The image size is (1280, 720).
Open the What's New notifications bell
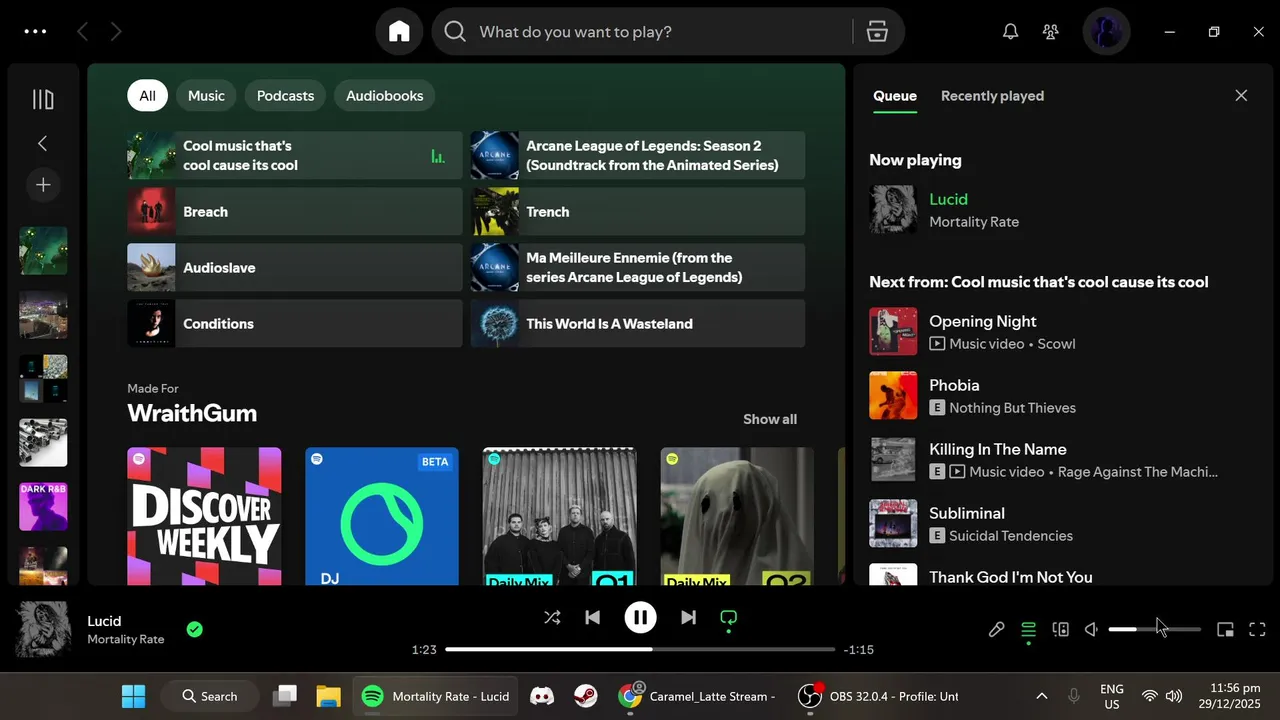[x=1010, y=32]
